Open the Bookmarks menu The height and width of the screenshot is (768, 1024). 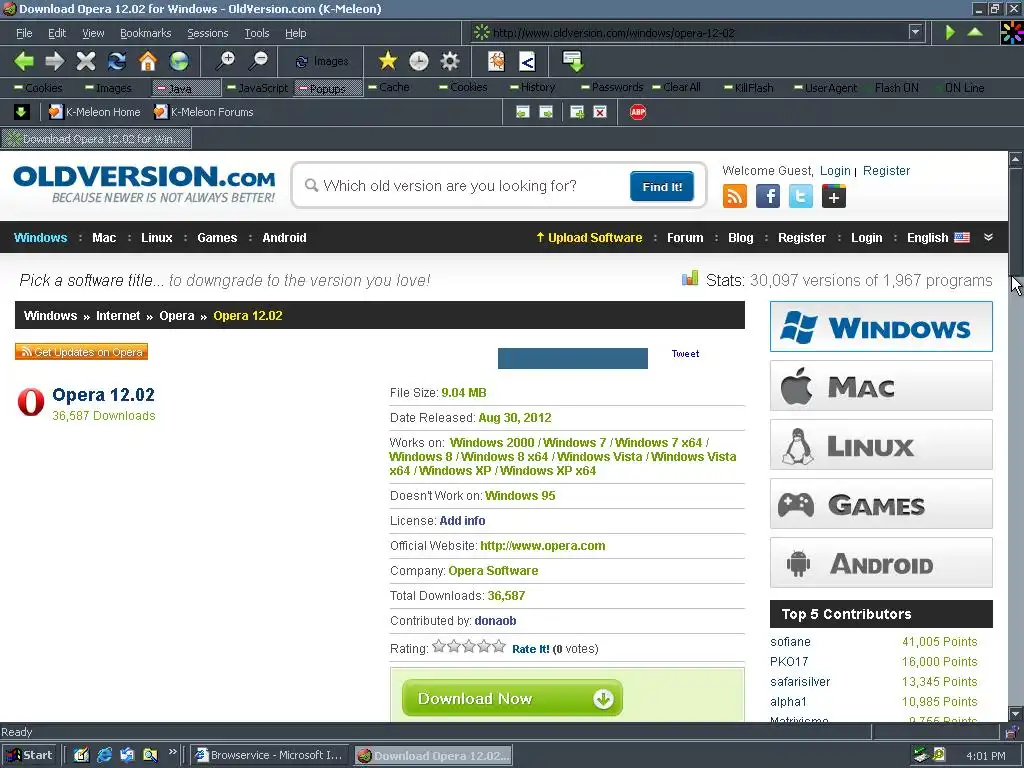pyautogui.click(x=145, y=33)
